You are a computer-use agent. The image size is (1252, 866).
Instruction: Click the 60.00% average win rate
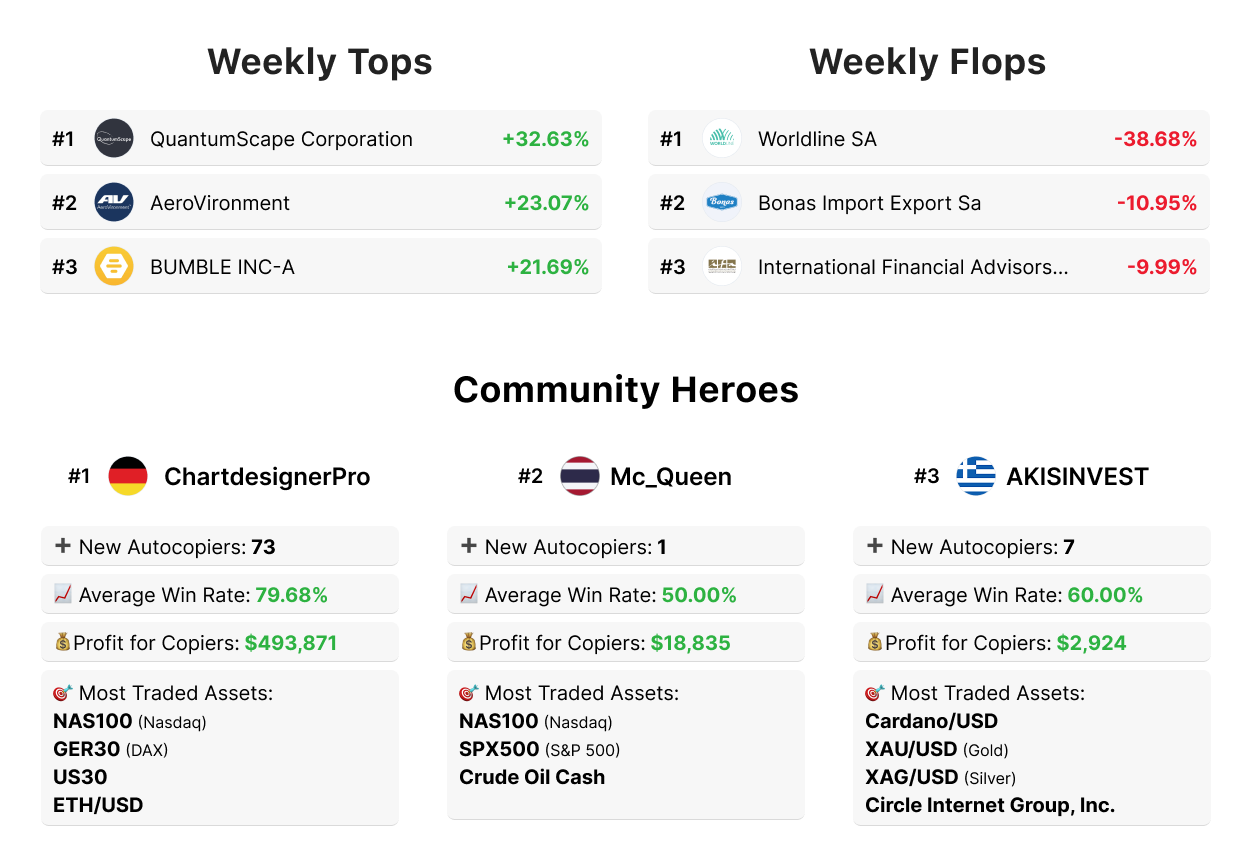pos(1105,595)
